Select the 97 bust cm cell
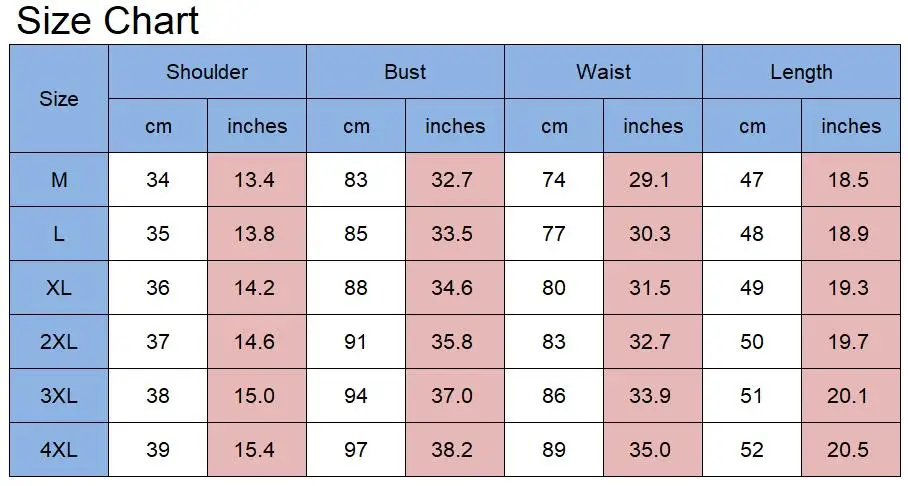The height and width of the screenshot is (486, 908). [x=356, y=450]
